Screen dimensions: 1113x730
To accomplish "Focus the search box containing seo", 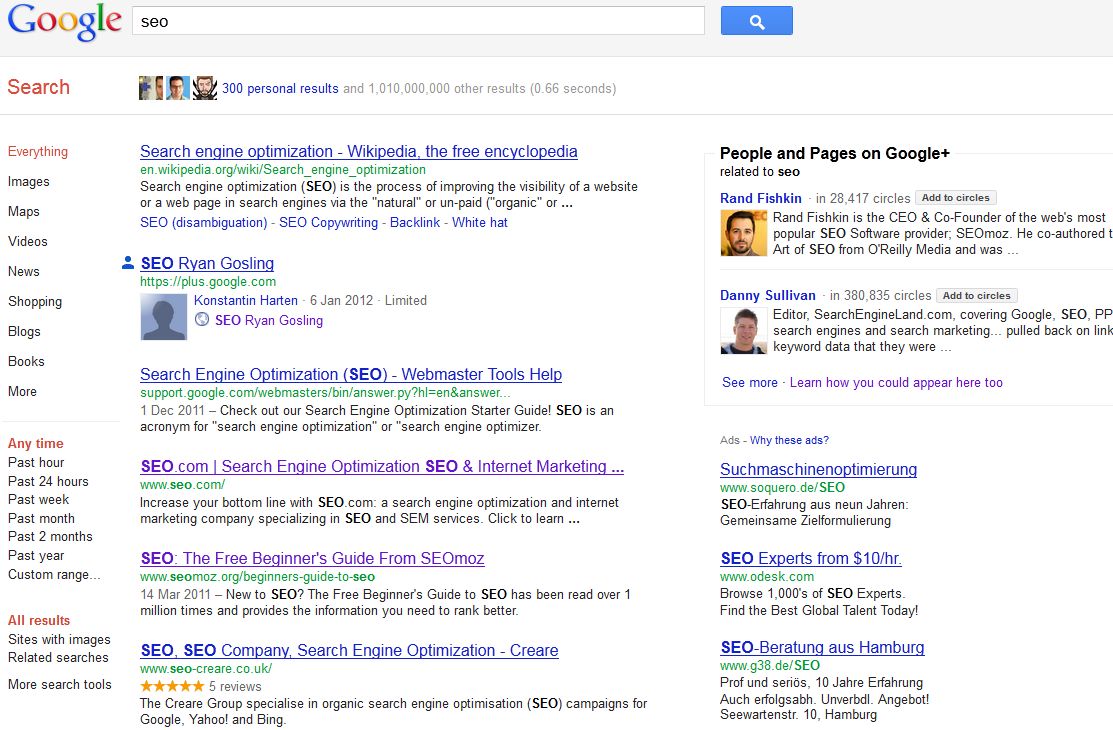I will (x=418, y=21).
